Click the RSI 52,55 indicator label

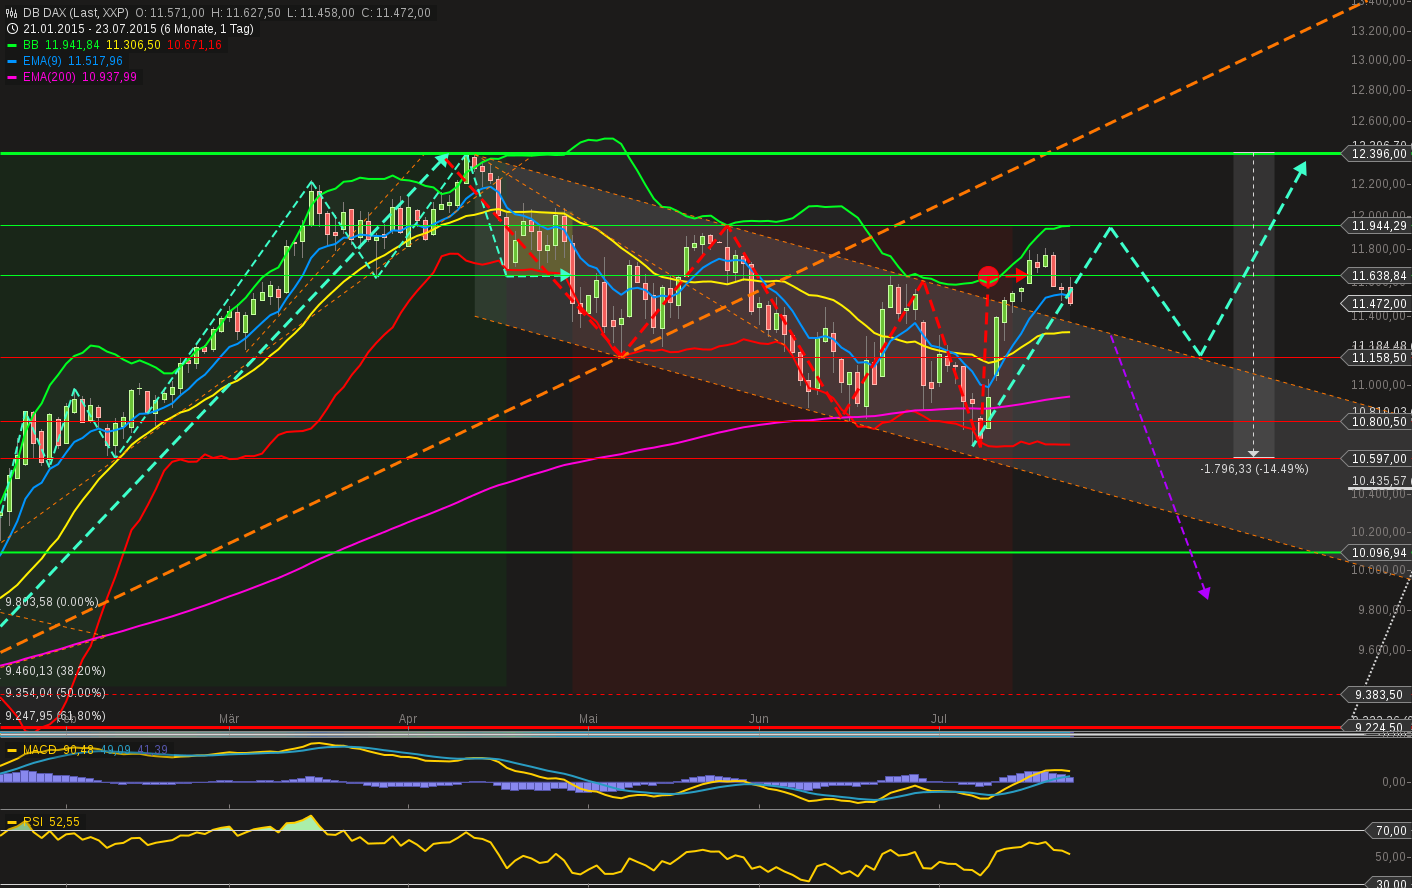click(51, 822)
